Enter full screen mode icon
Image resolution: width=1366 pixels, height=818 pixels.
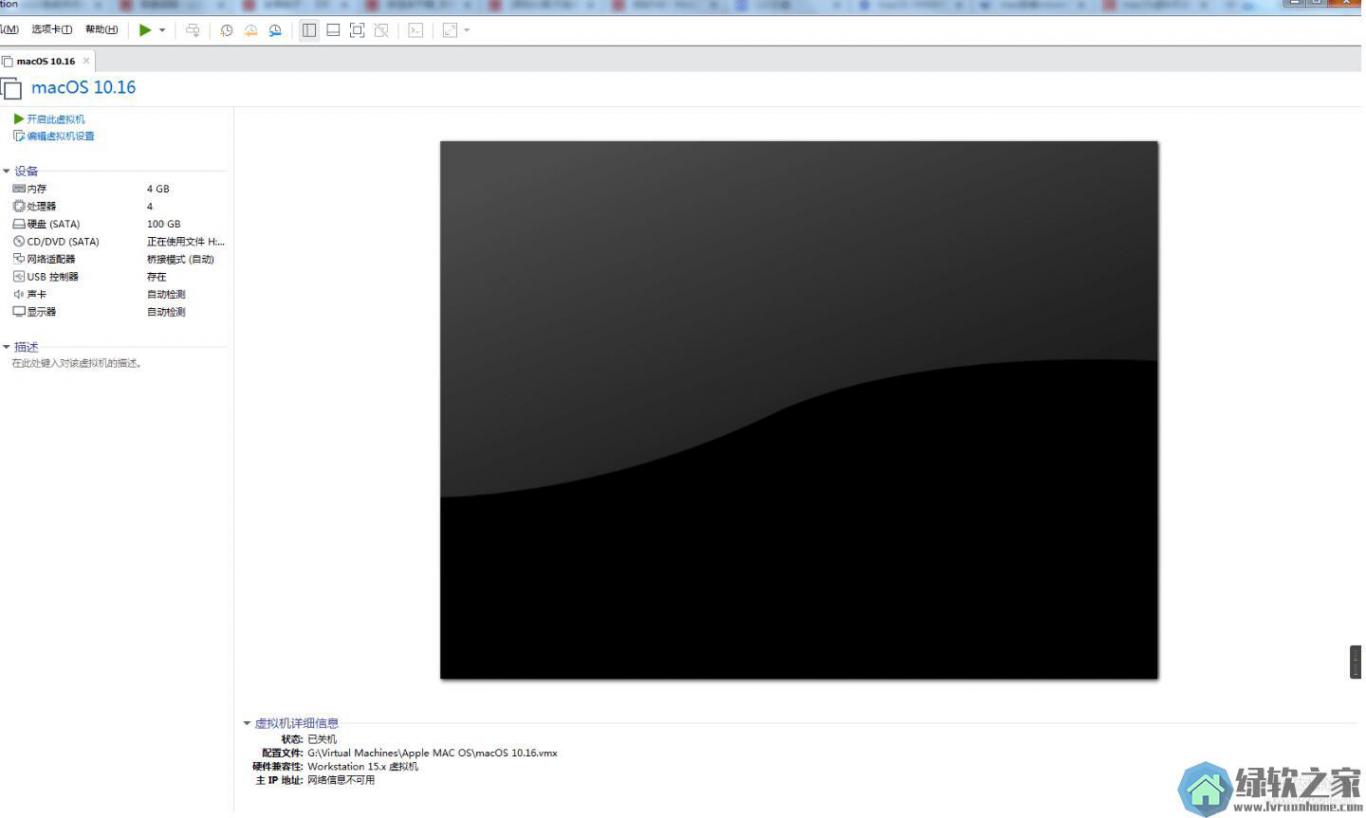point(357,30)
